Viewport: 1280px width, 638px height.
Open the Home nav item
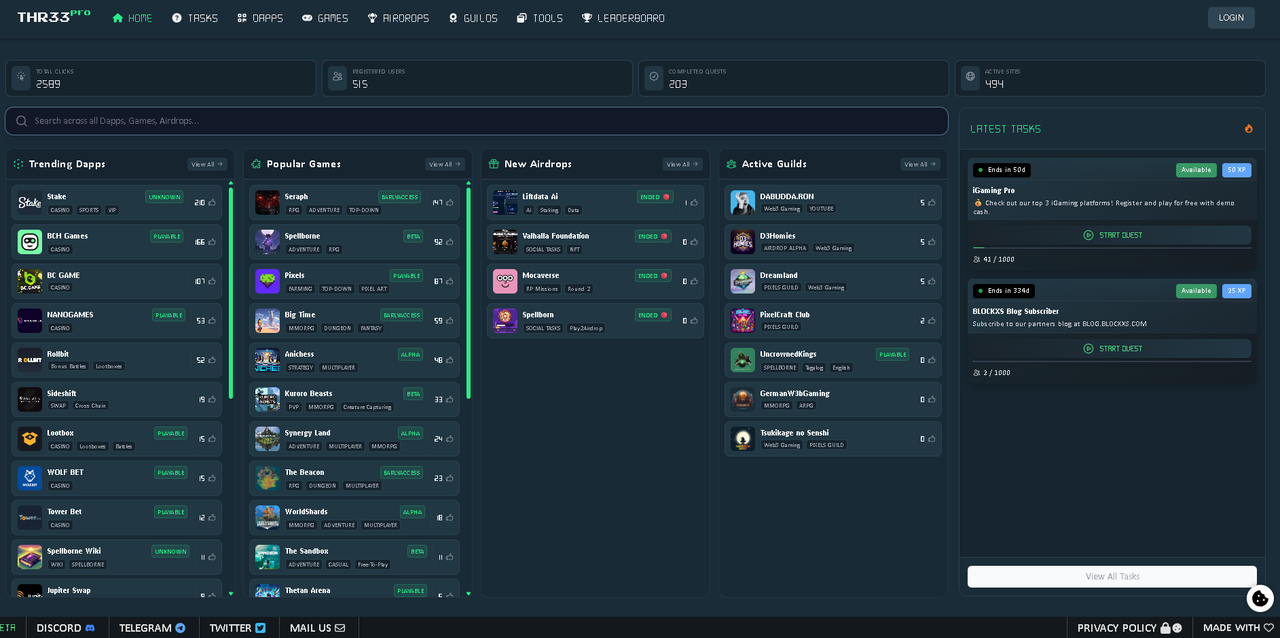tap(132, 18)
